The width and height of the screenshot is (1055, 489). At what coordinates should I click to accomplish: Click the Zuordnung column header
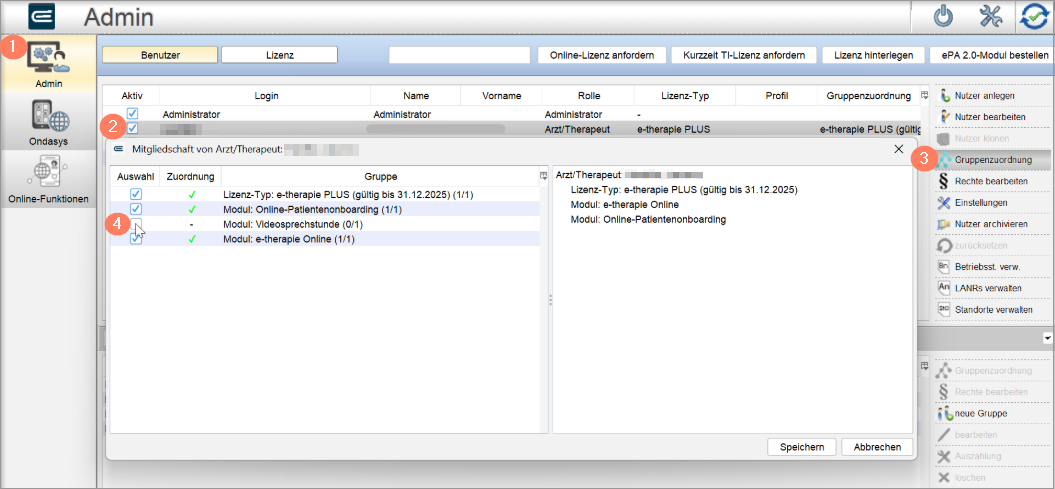pos(192,176)
